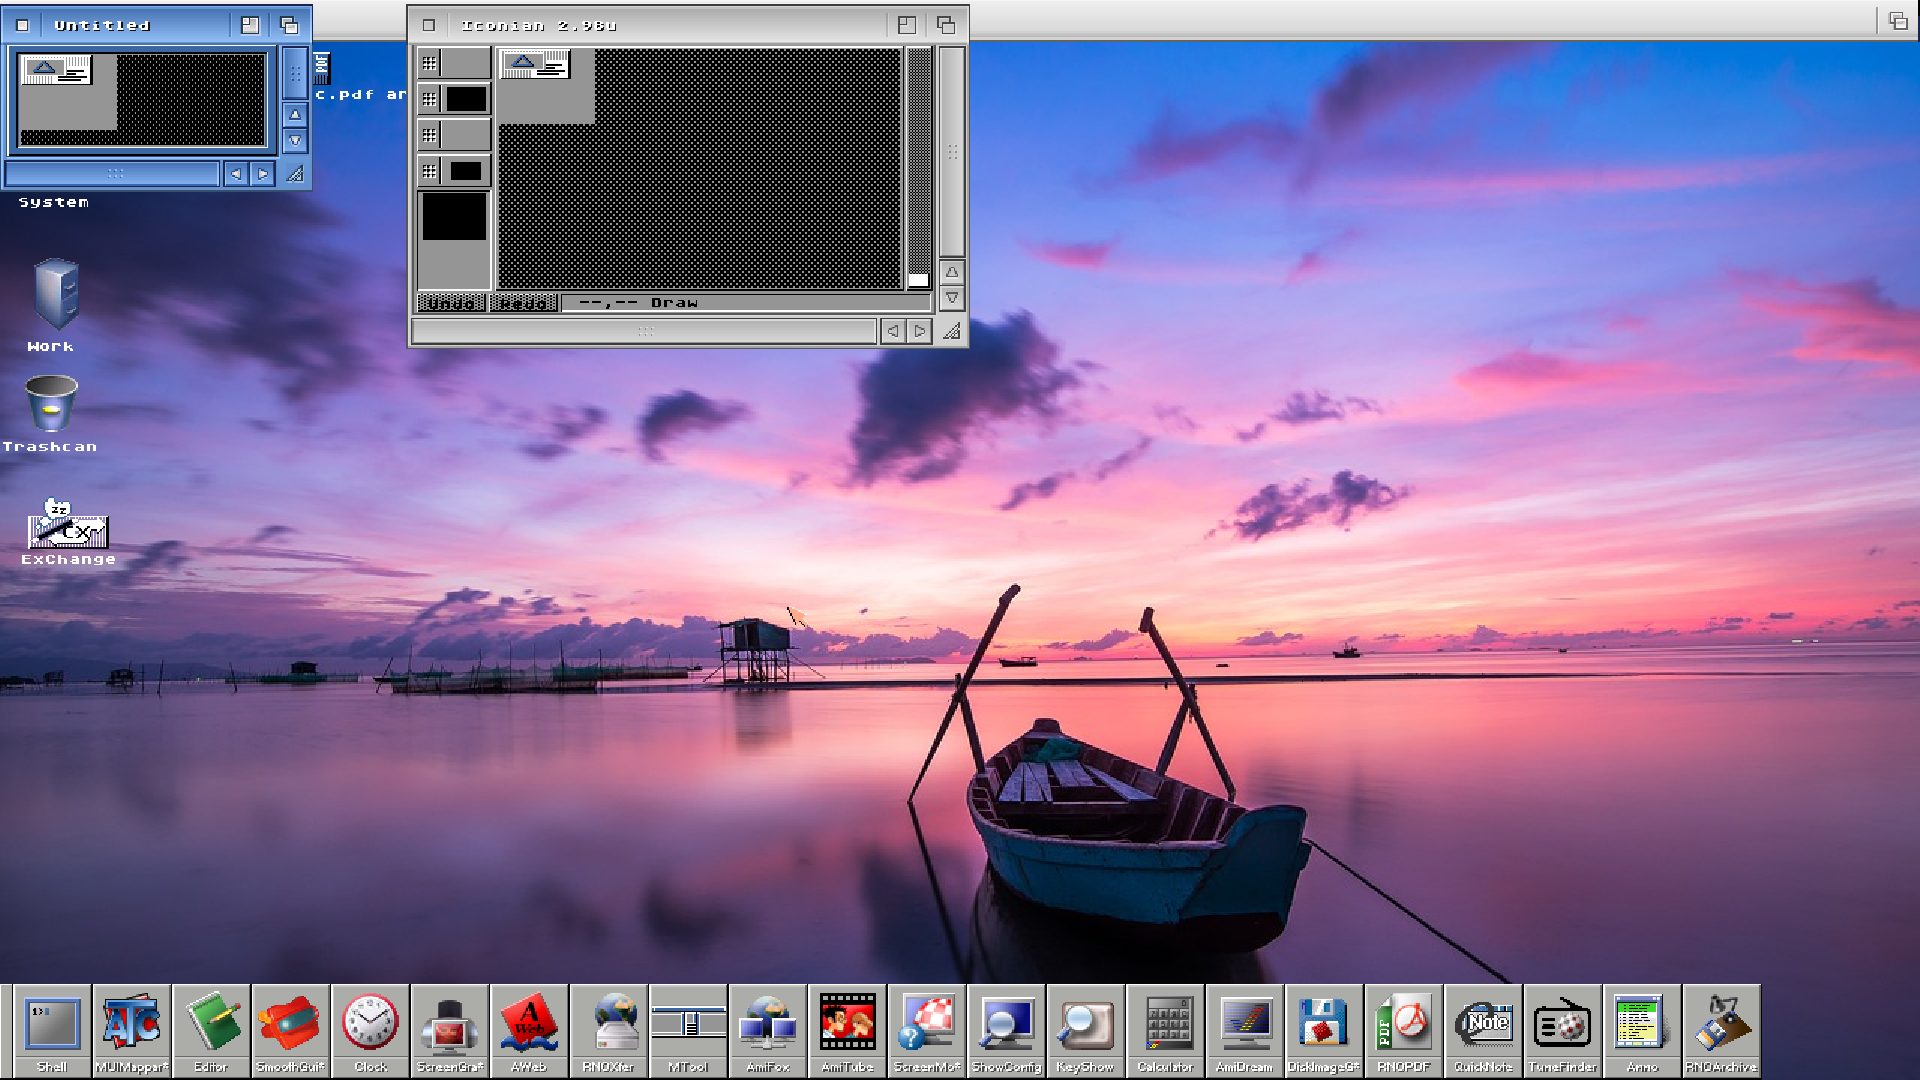Click Iconian scroll right arrow
The width and height of the screenshot is (1920, 1080).
click(919, 331)
